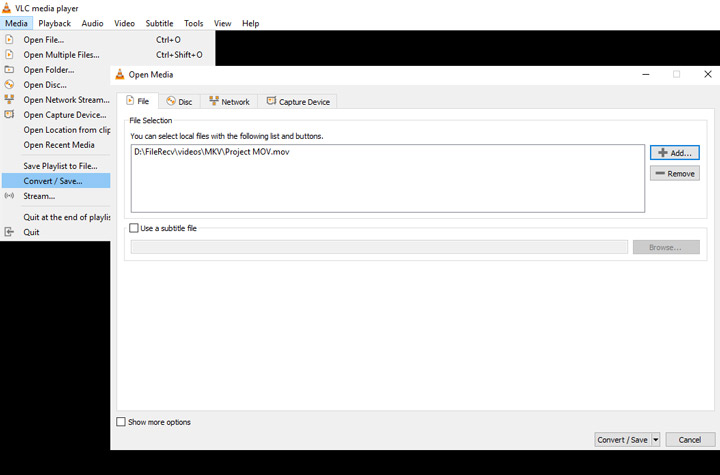Click the Network tab's network icon

[x=214, y=101]
